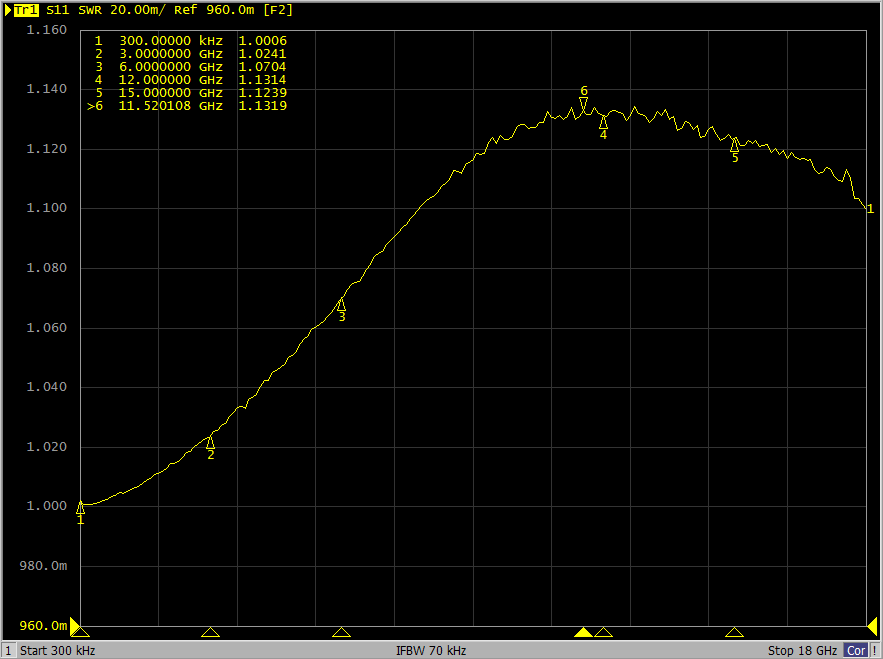This screenshot has height=659, width=883.
Task: Click the filled active marker triangle on frequency axis
Action: click(583, 632)
